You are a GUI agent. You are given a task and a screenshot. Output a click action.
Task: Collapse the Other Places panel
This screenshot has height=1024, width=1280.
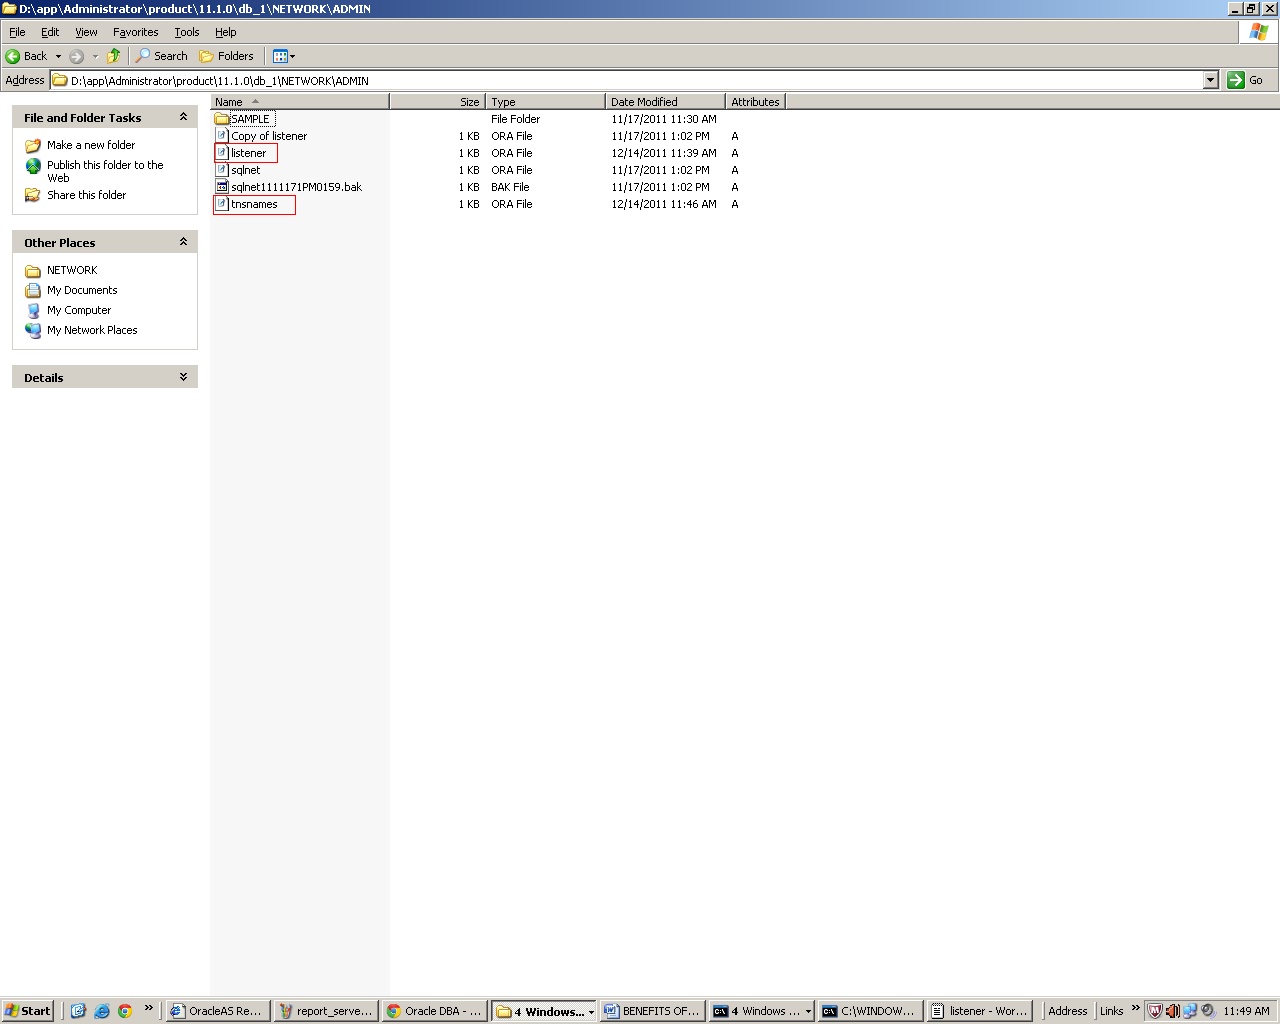183,241
